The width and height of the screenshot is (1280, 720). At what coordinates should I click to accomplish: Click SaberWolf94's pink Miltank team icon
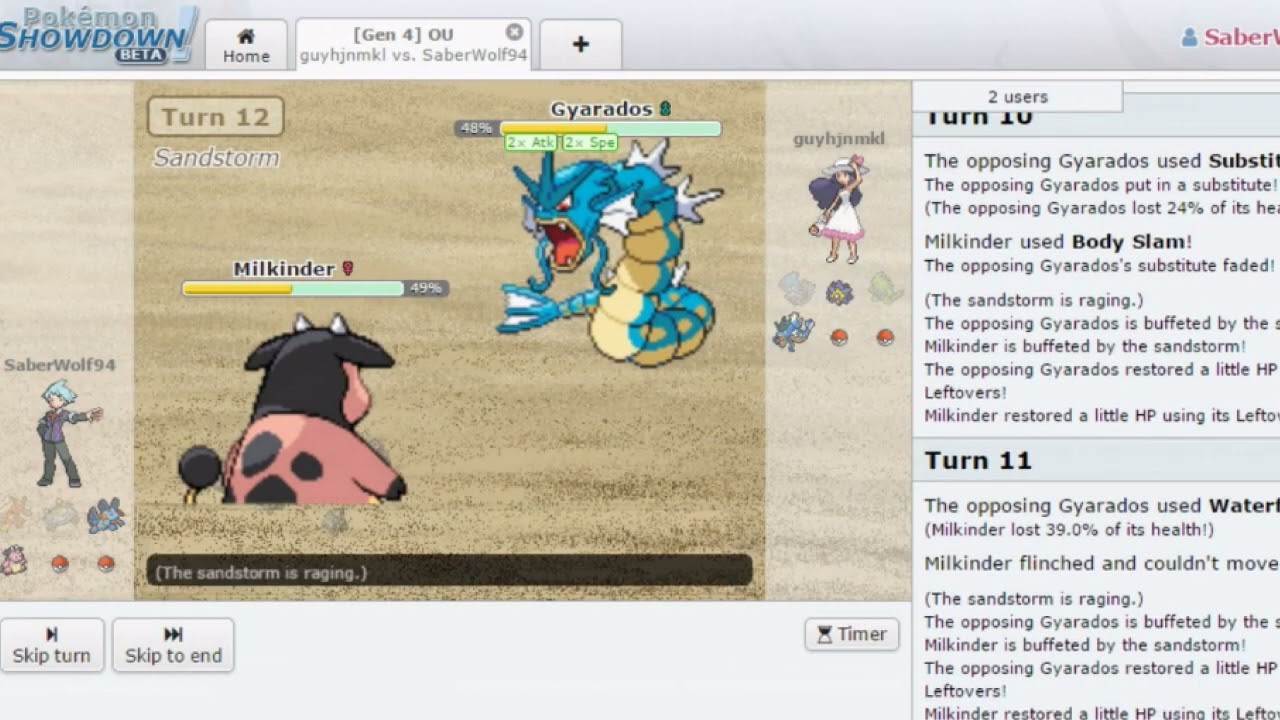[x=12, y=560]
